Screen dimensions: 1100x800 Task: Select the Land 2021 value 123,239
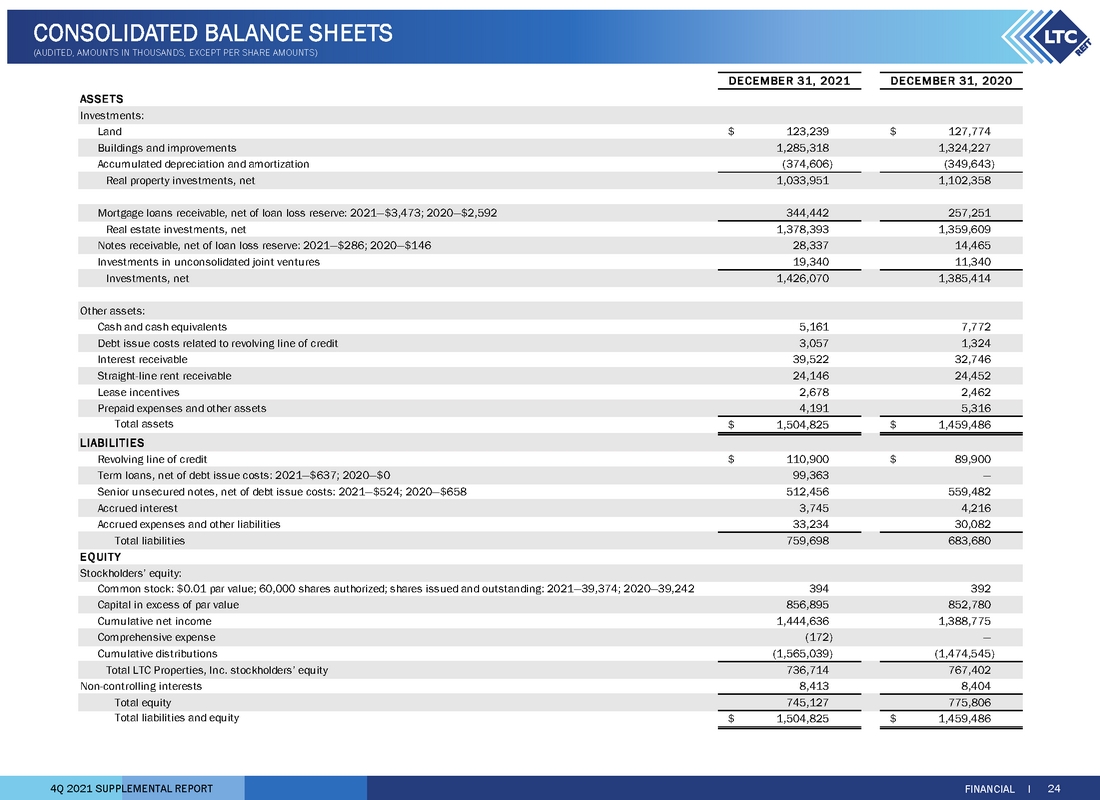807,131
